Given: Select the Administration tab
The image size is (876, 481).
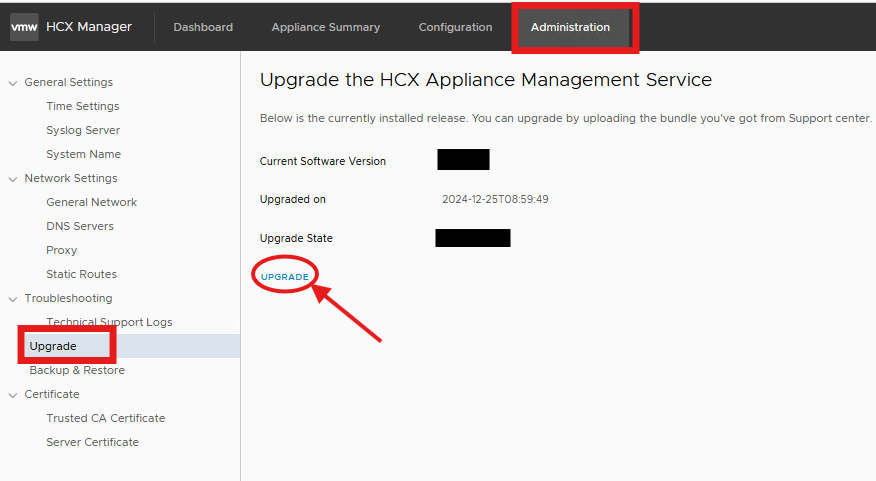Looking at the screenshot, I should point(570,27).
